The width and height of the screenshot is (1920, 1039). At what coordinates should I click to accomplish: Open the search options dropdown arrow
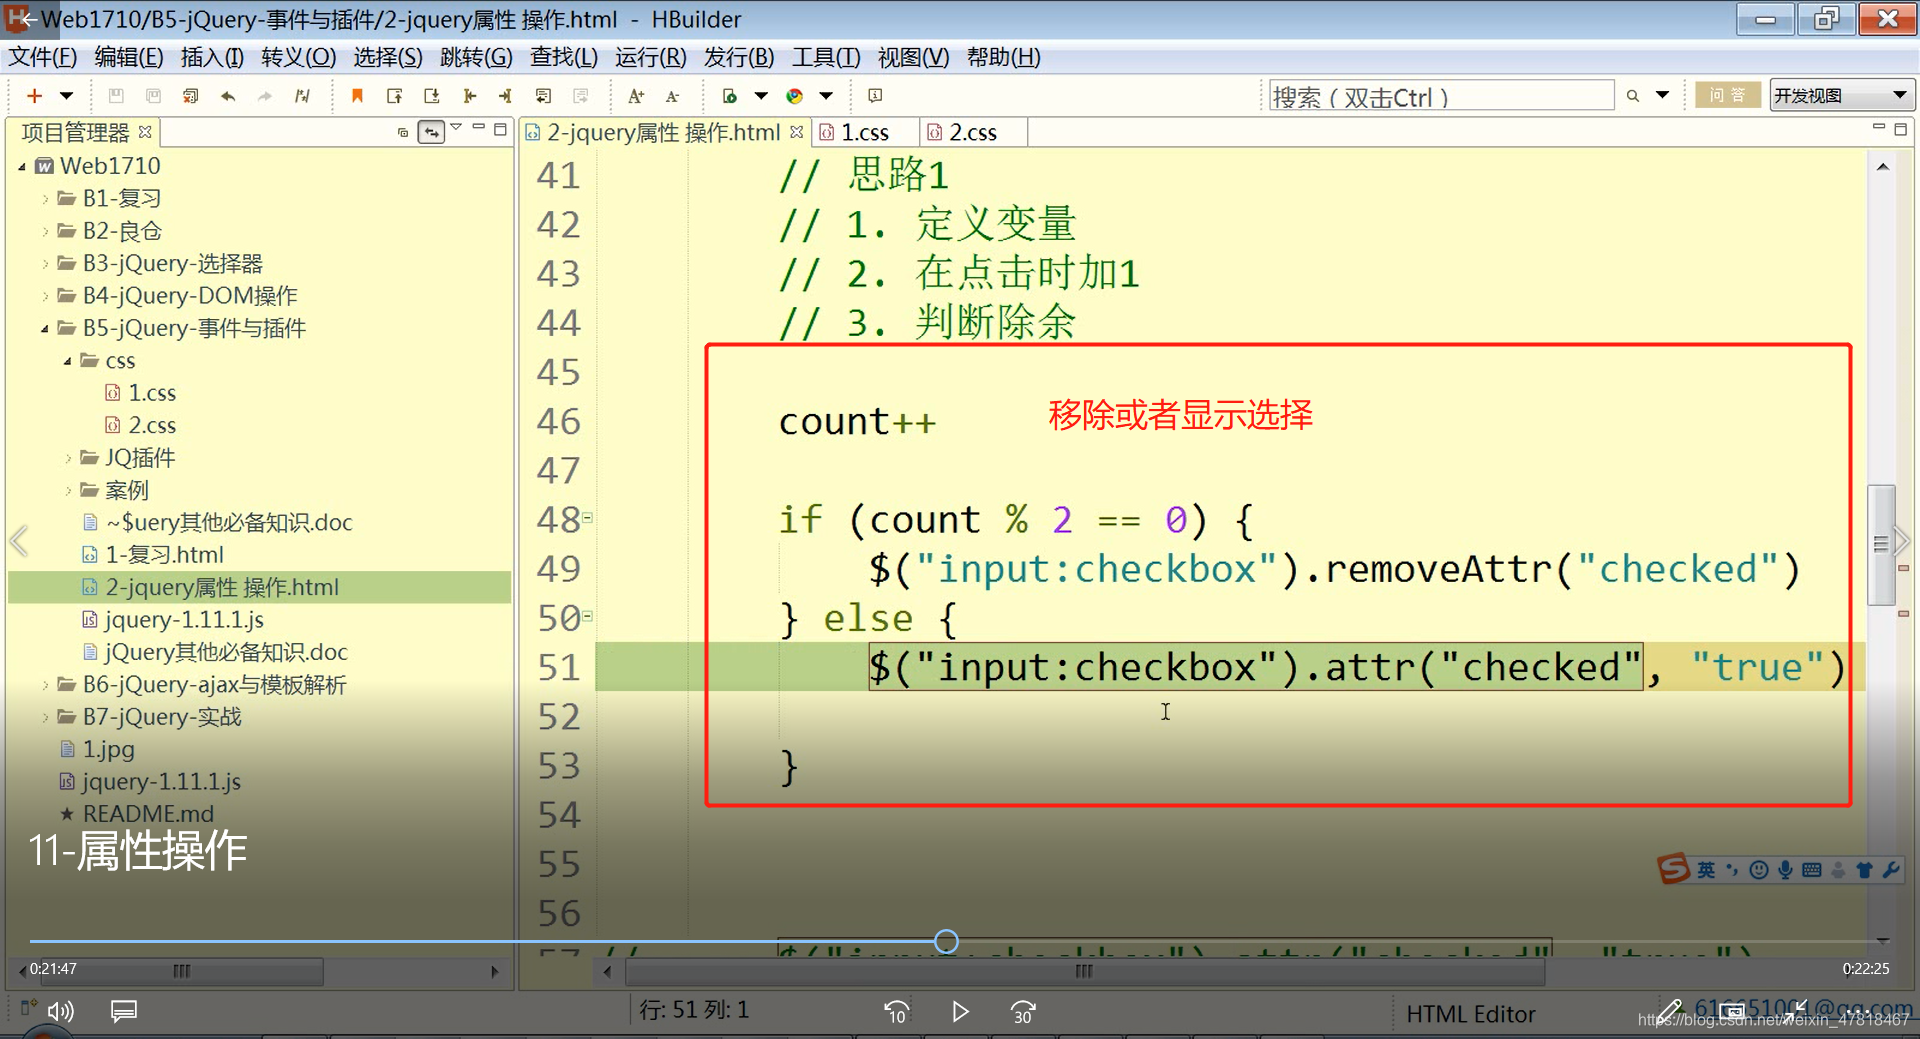[1662, 95]
